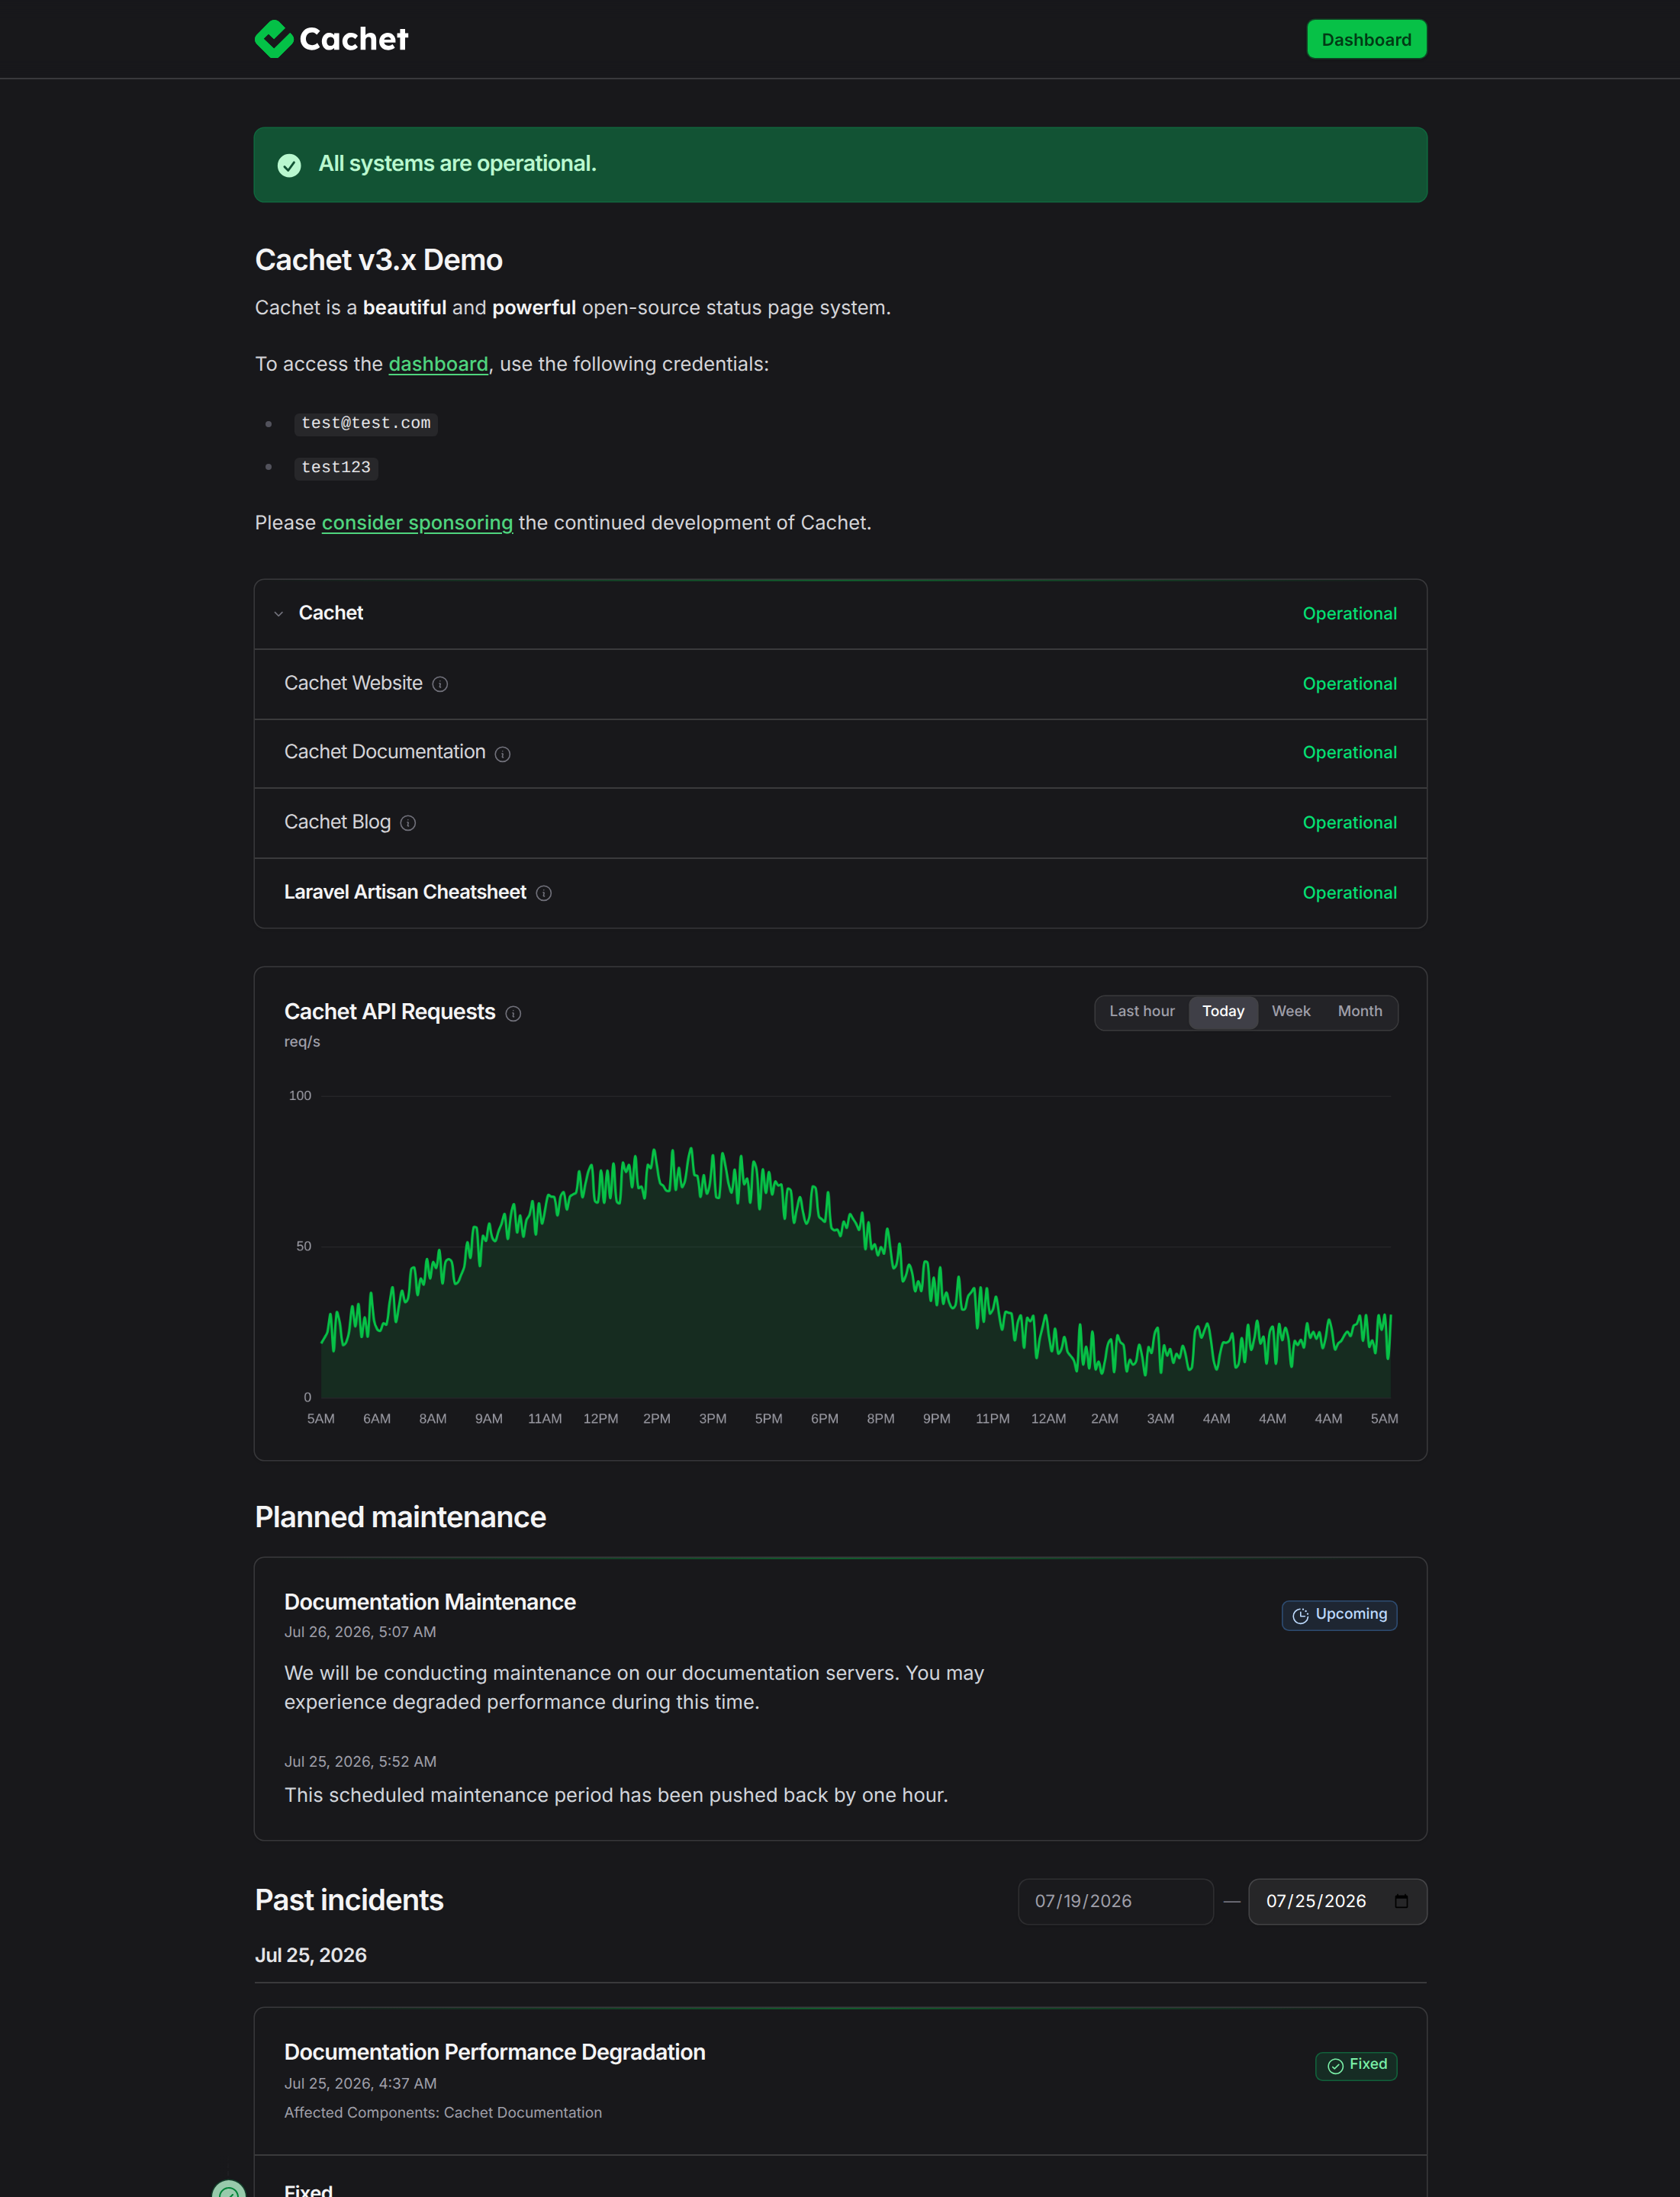Click Operational status of Cachet Documentation
The image size is (1680, 2197).
pyautogui.click(x=1349, y=753)
